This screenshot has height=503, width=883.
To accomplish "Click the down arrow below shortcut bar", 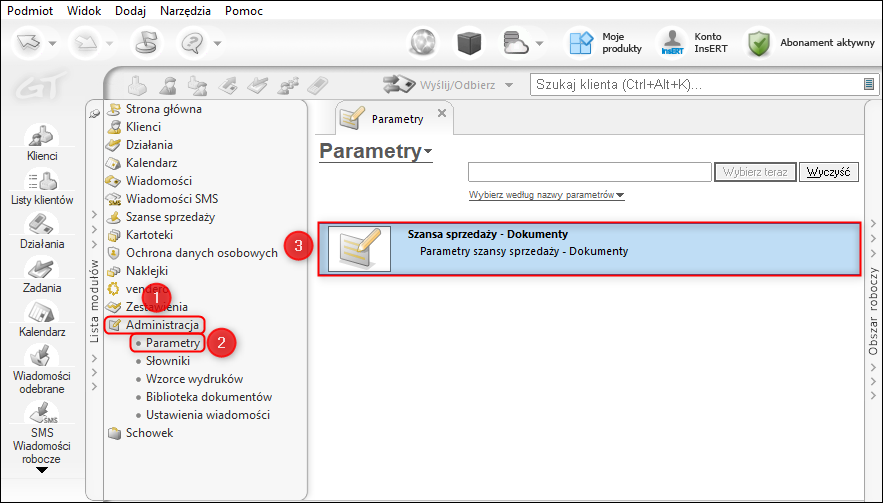I will point(42,470).
